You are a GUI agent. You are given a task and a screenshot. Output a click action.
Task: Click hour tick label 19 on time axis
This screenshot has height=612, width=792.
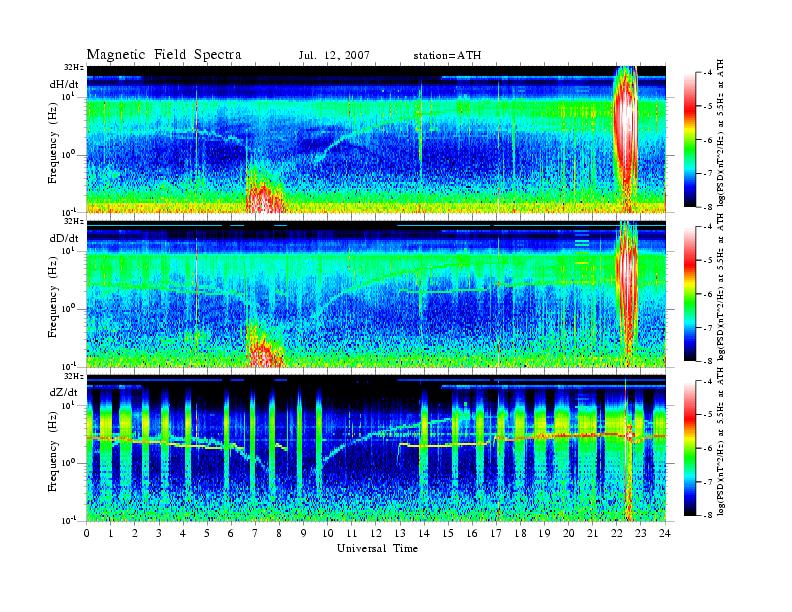pyautogui.click(x=544, y=533)
